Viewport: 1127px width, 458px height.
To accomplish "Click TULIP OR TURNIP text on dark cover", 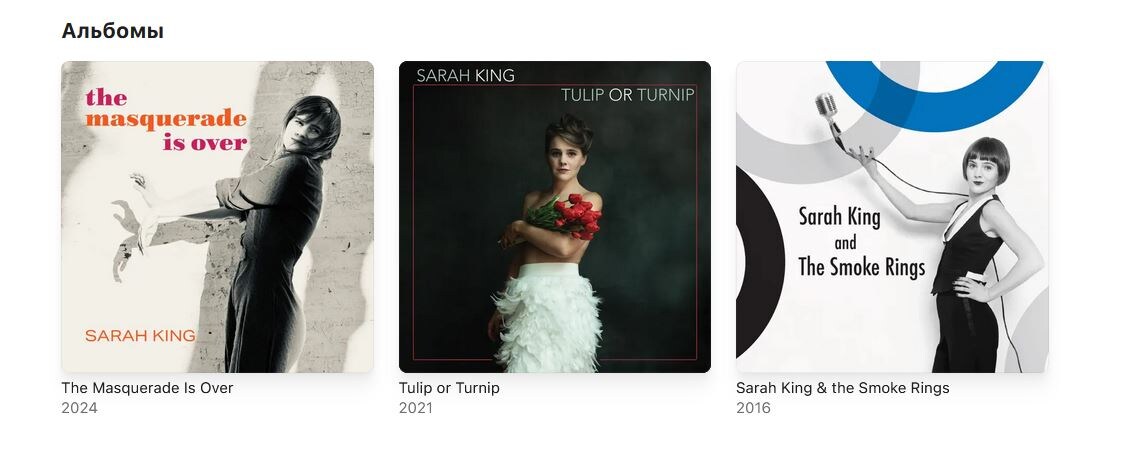I will pos(627,95).
